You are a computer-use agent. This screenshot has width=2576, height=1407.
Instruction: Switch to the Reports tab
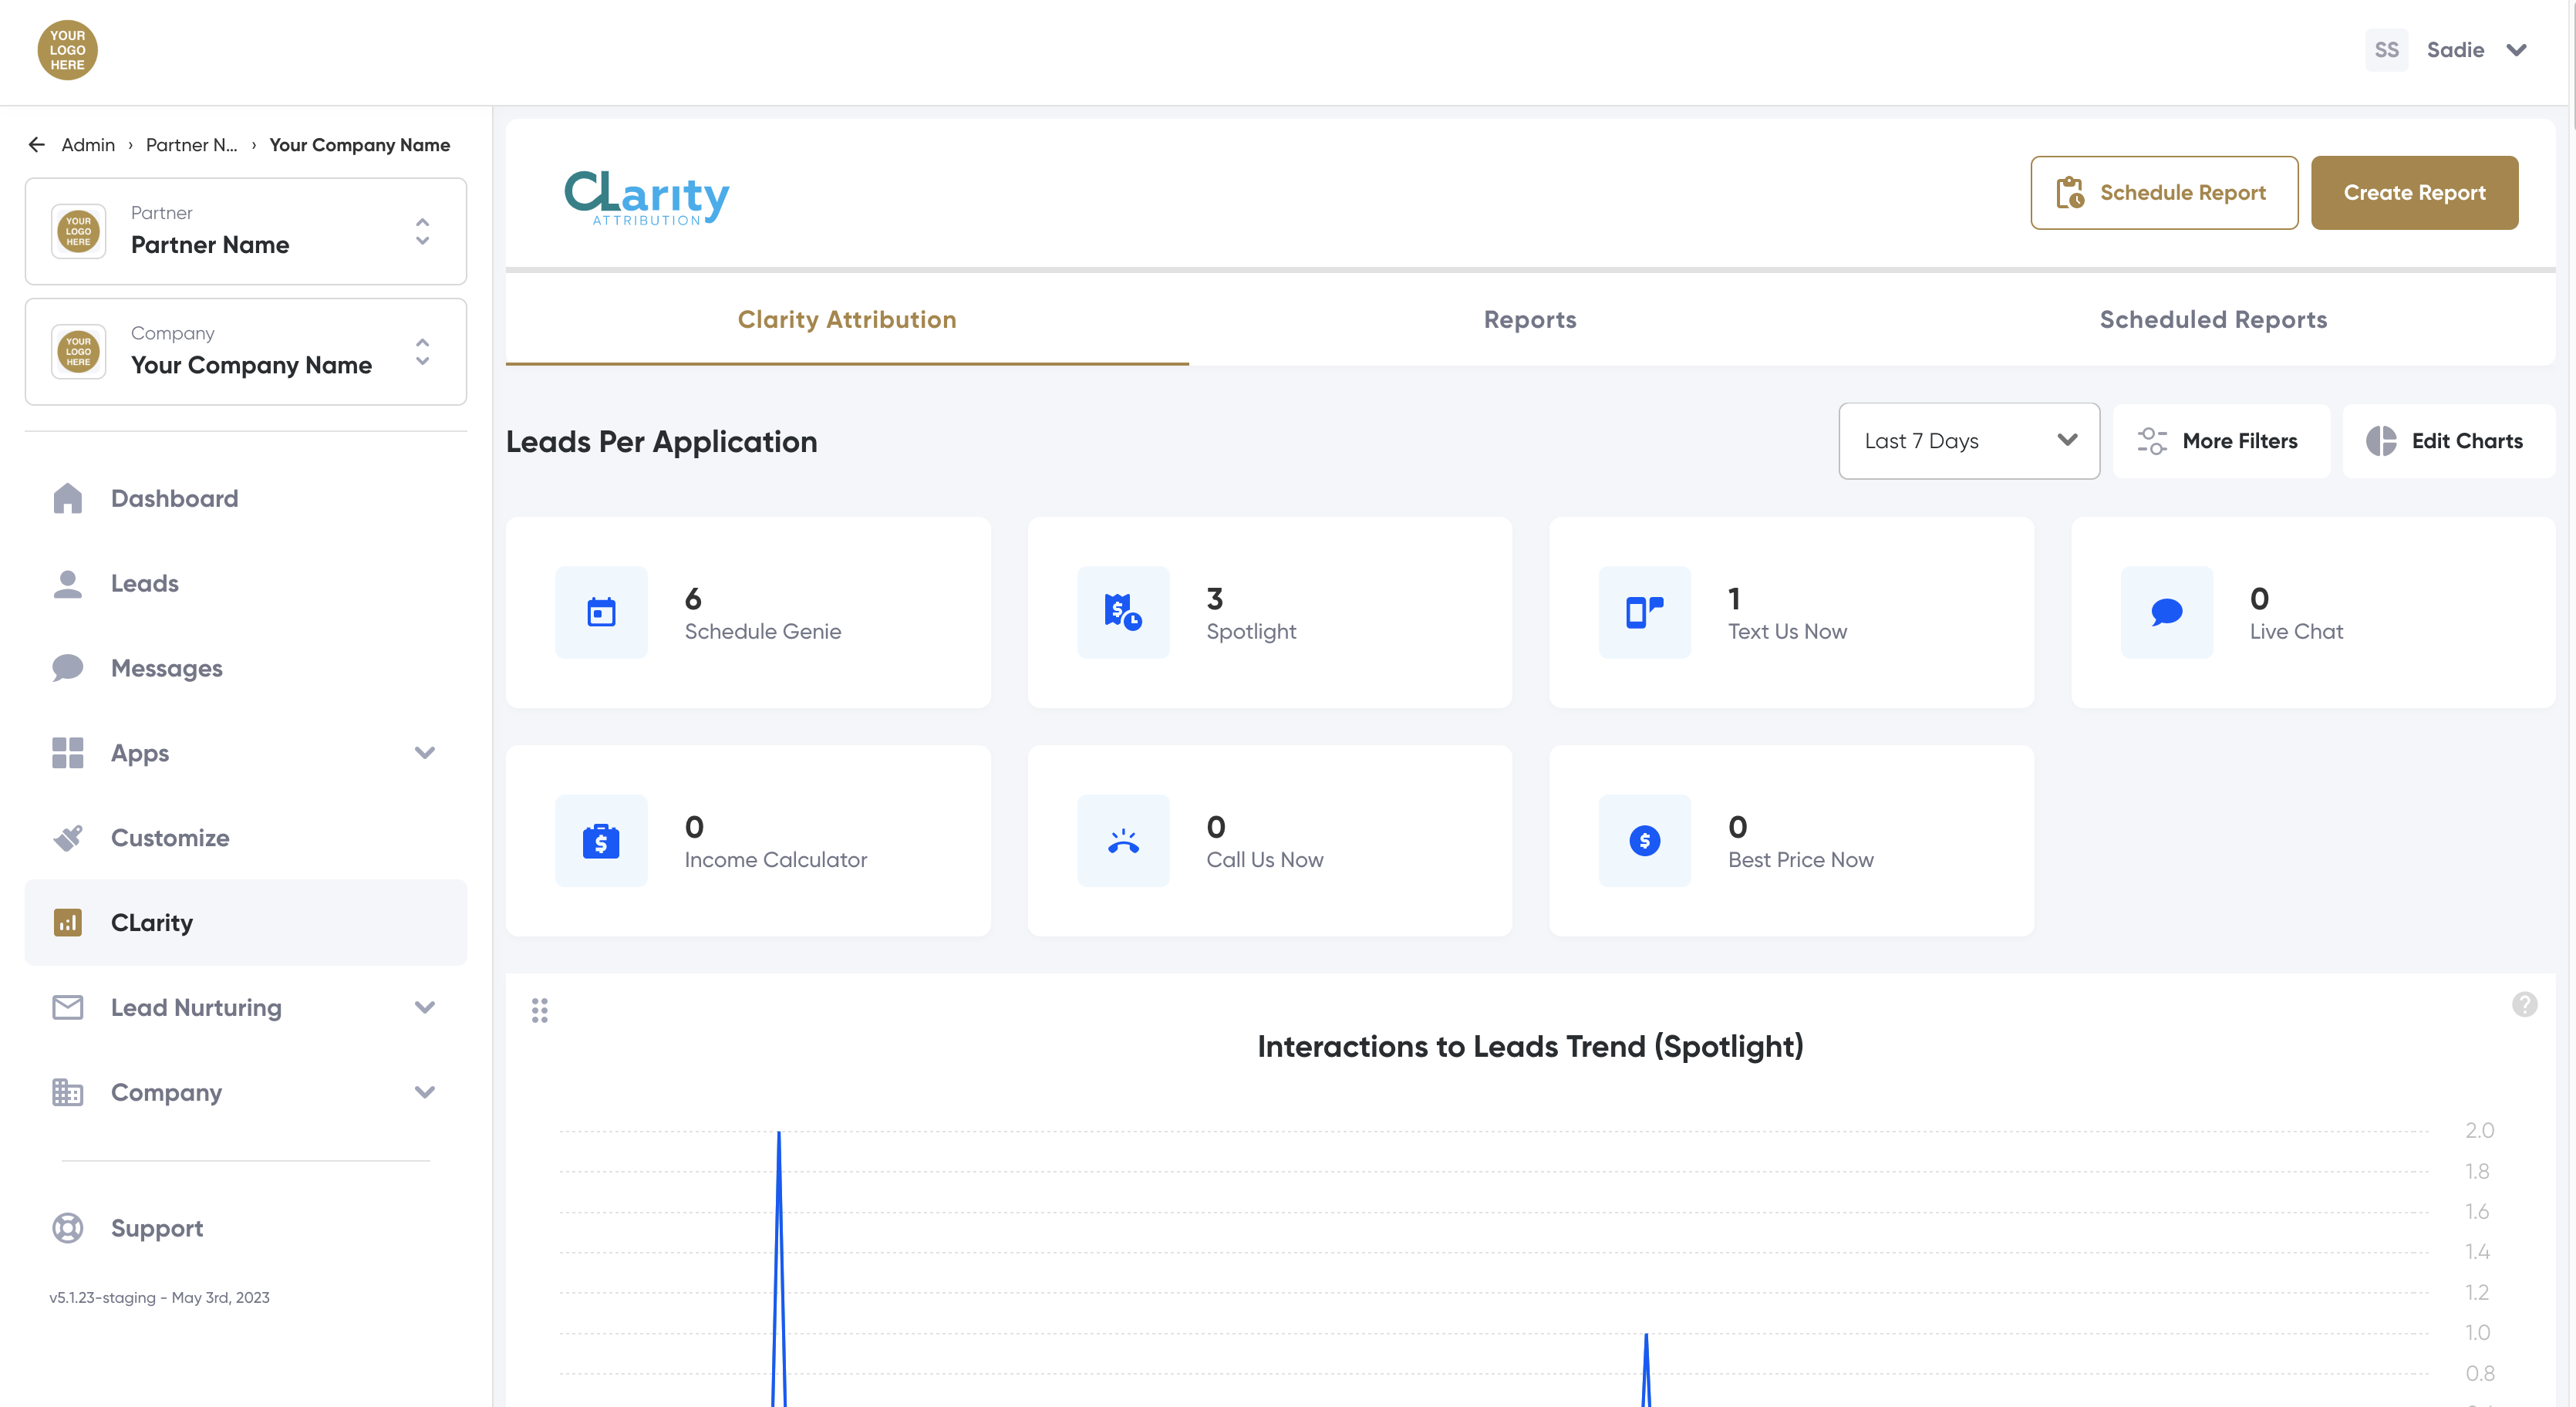1529,319
